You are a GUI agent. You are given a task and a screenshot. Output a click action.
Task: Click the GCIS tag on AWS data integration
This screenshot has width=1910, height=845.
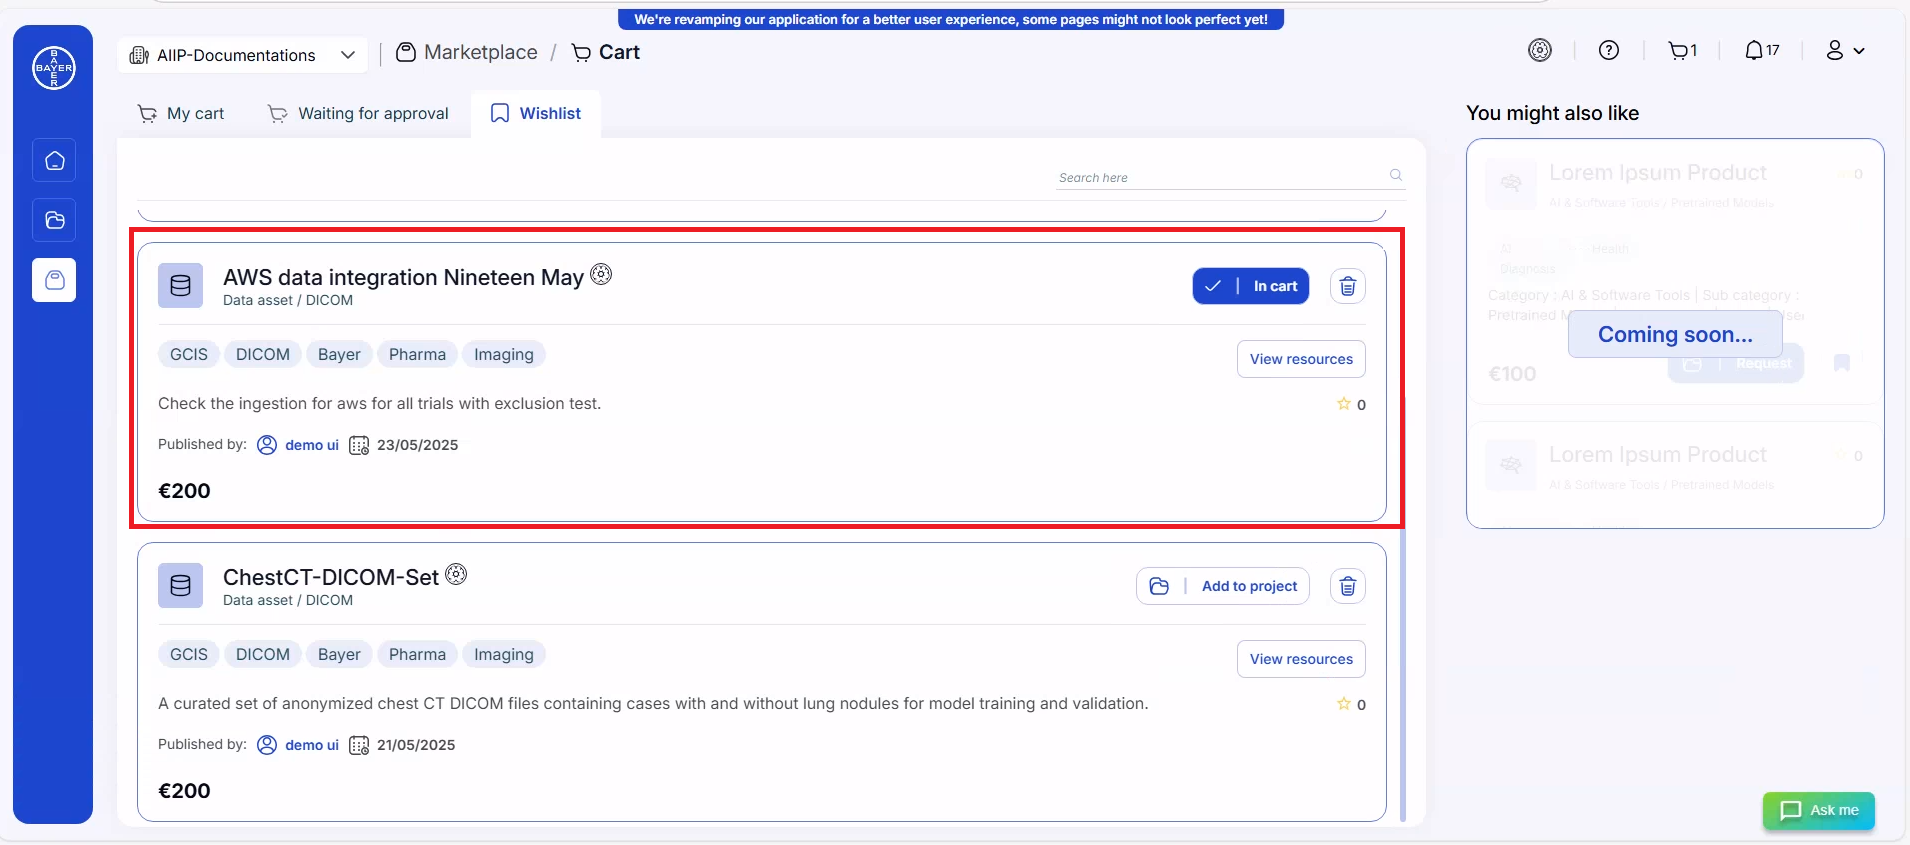(189, 354)
